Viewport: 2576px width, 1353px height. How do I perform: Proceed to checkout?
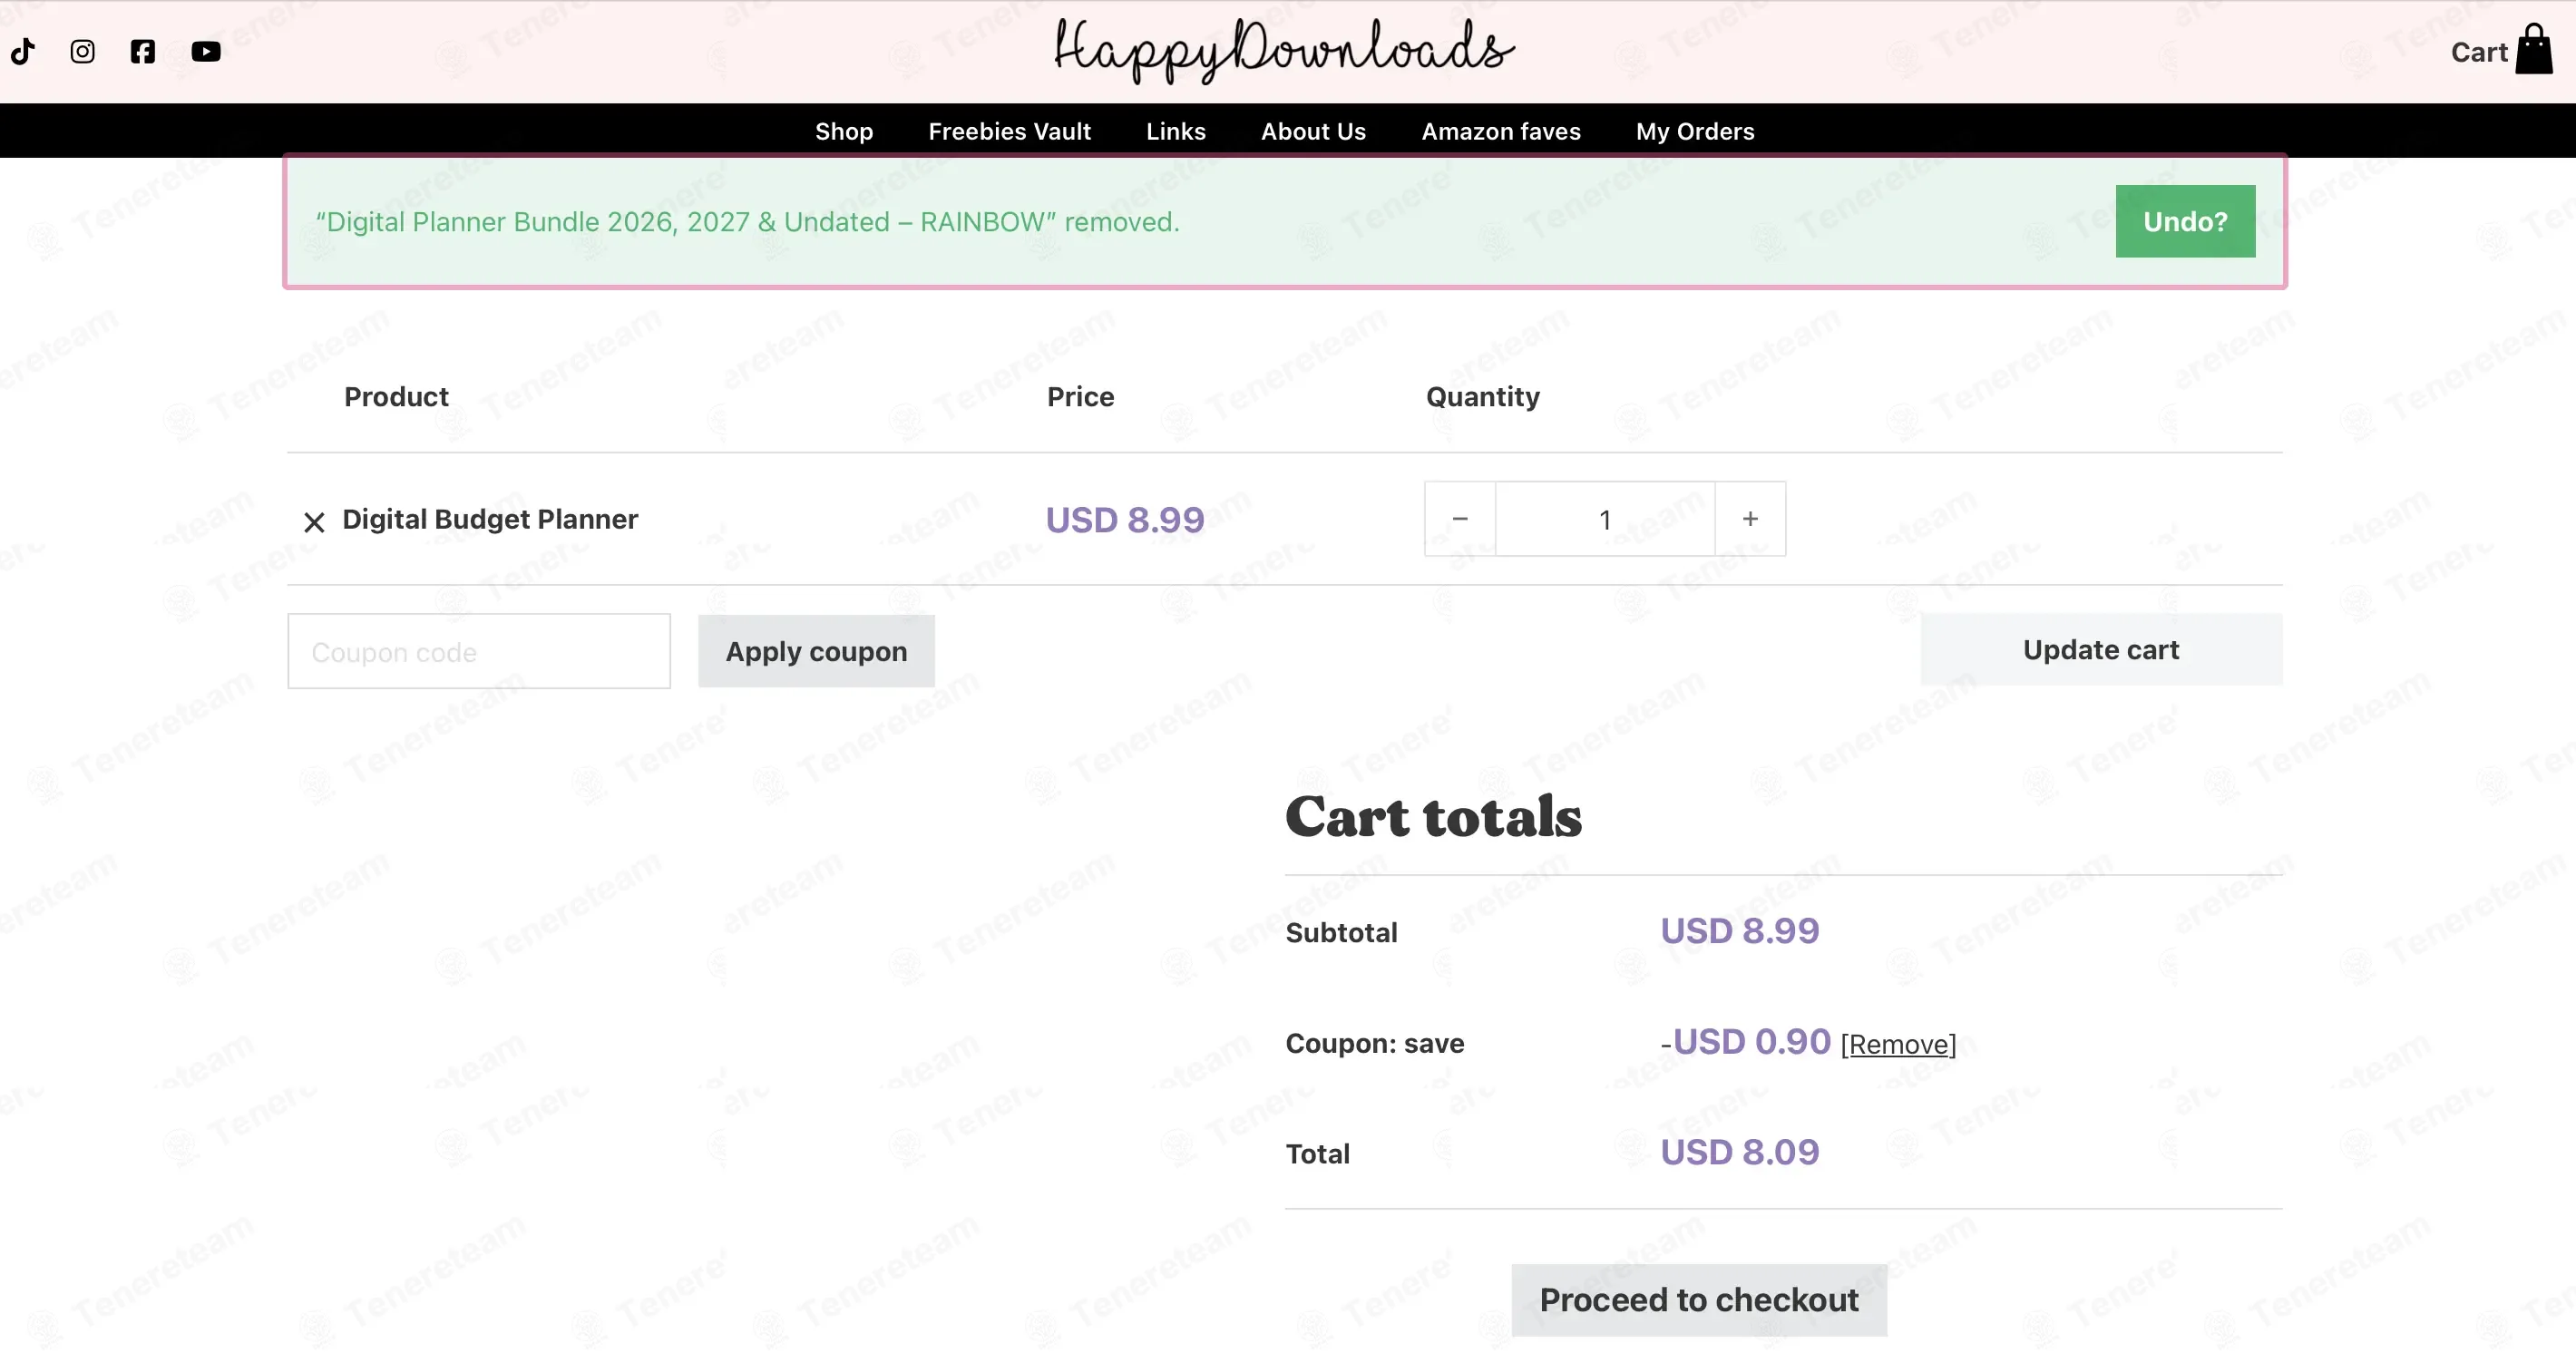click(x=1699, y=1299)
